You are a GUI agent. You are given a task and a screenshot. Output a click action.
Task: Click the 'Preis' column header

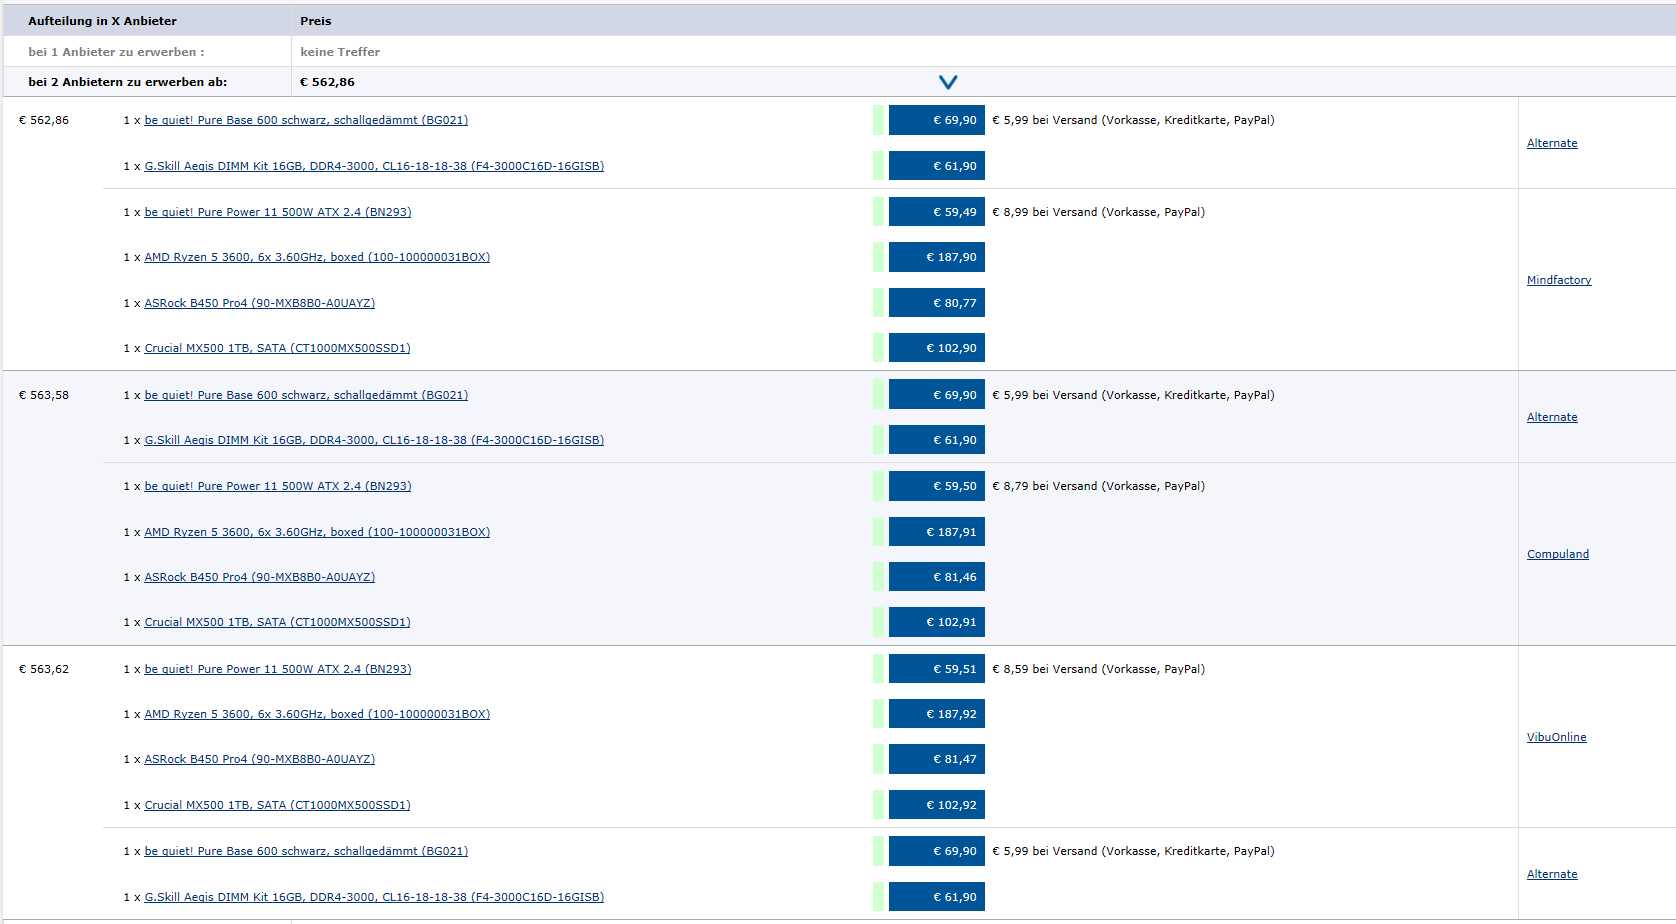316,21
